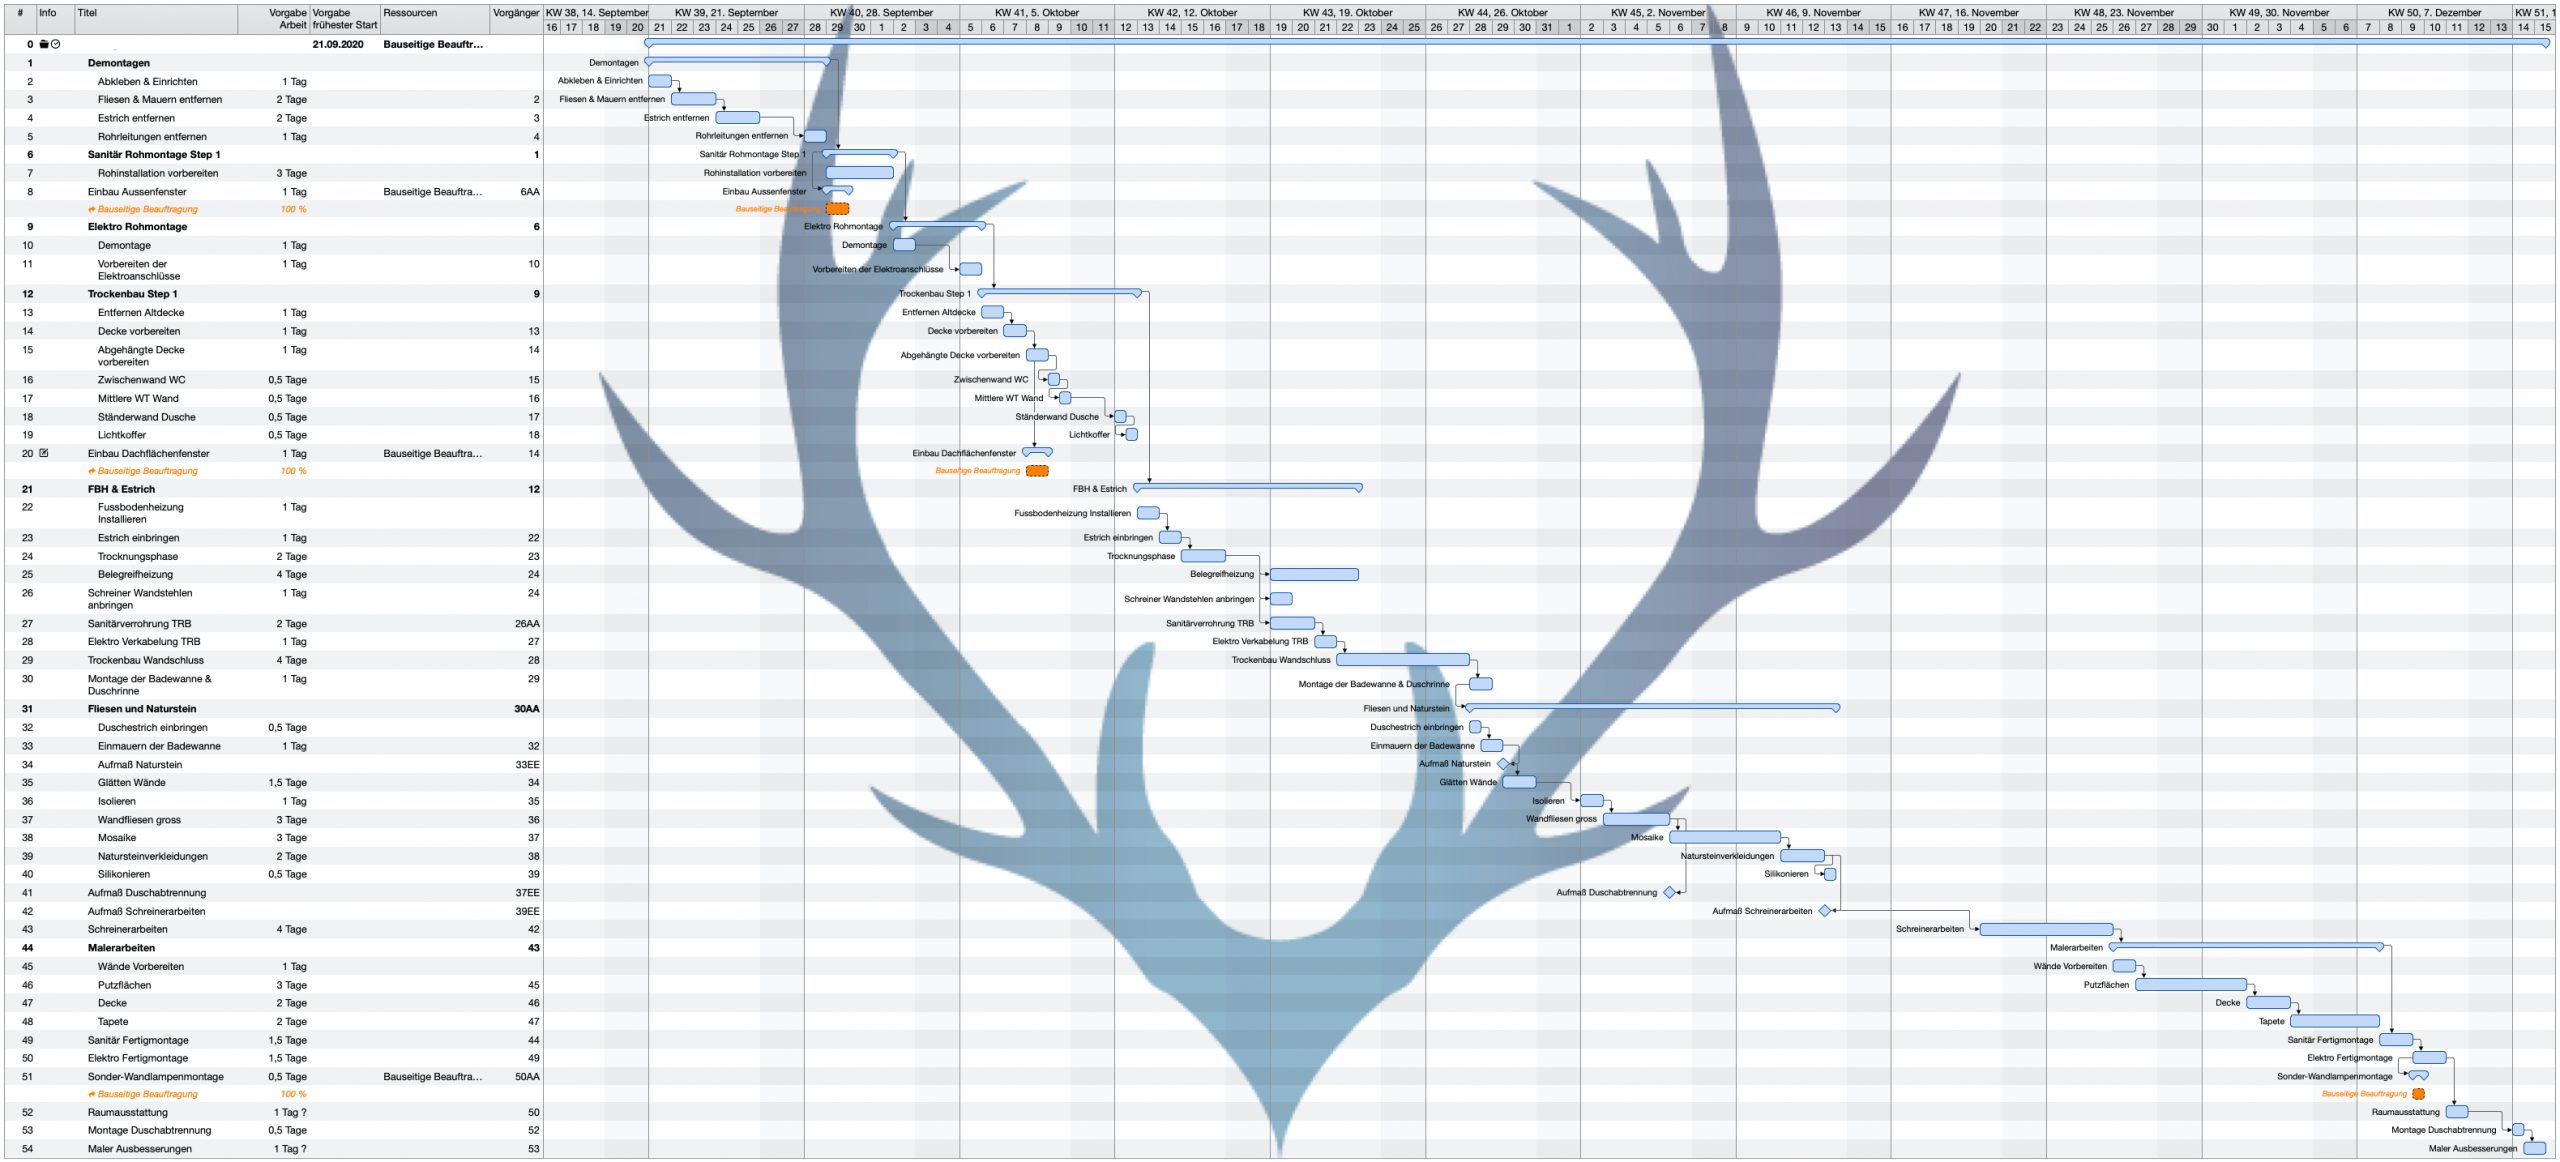Screen dimensions: 2560x1162
Task: Click the Aufmaß Naturstein milestone diamond
Action: (x=1503, y=764)
